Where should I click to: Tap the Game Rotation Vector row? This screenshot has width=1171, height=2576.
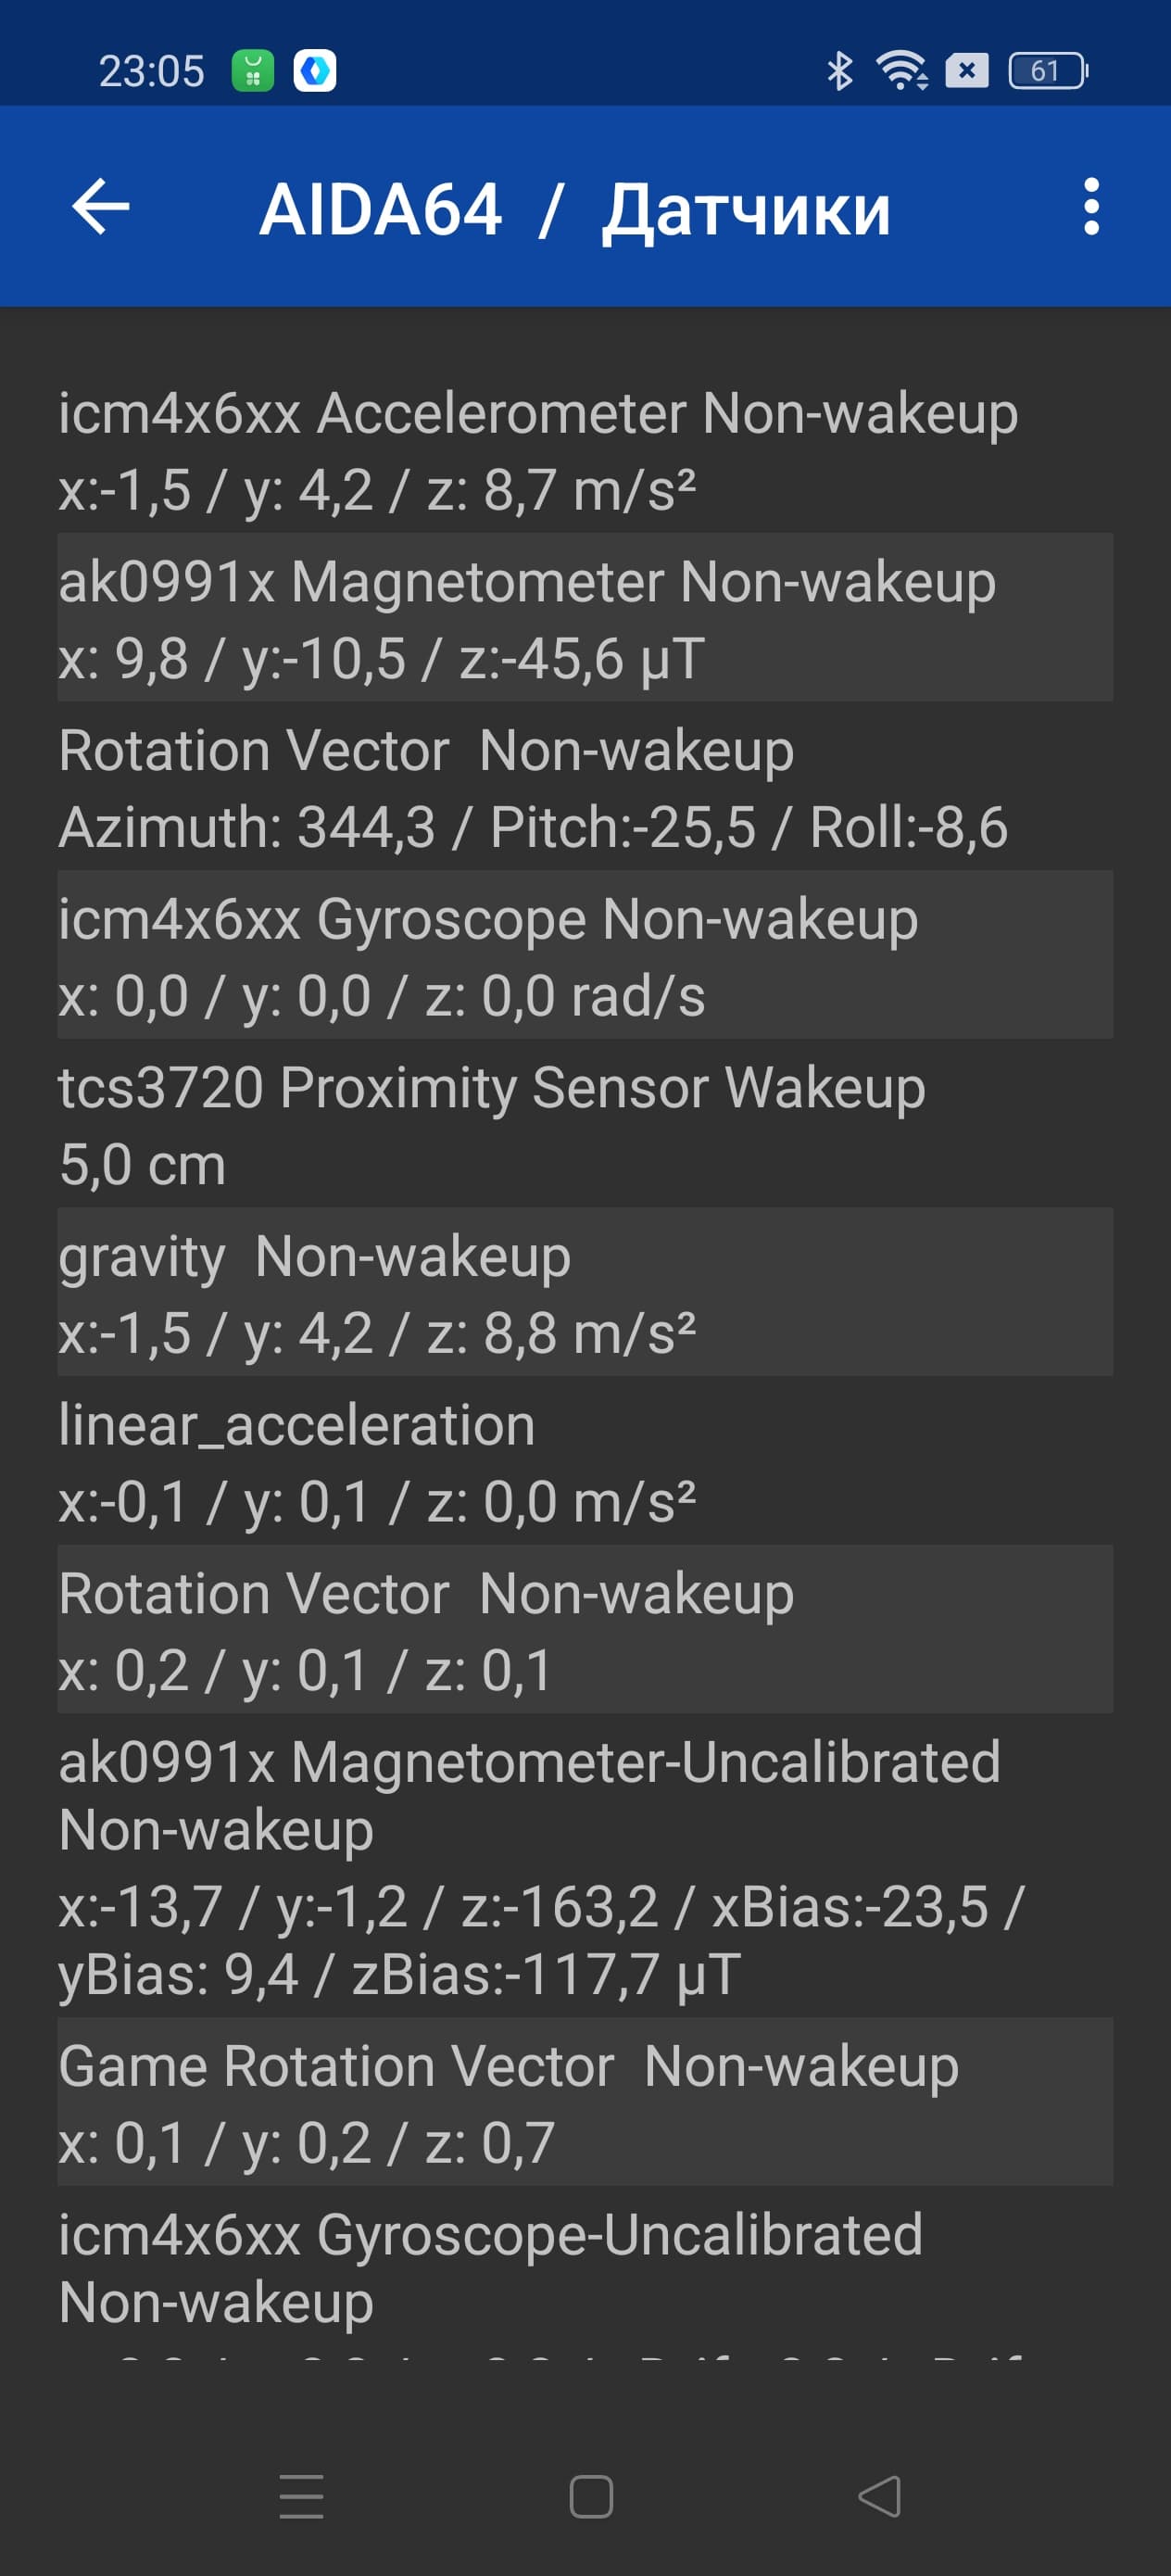coord(585,2102)
